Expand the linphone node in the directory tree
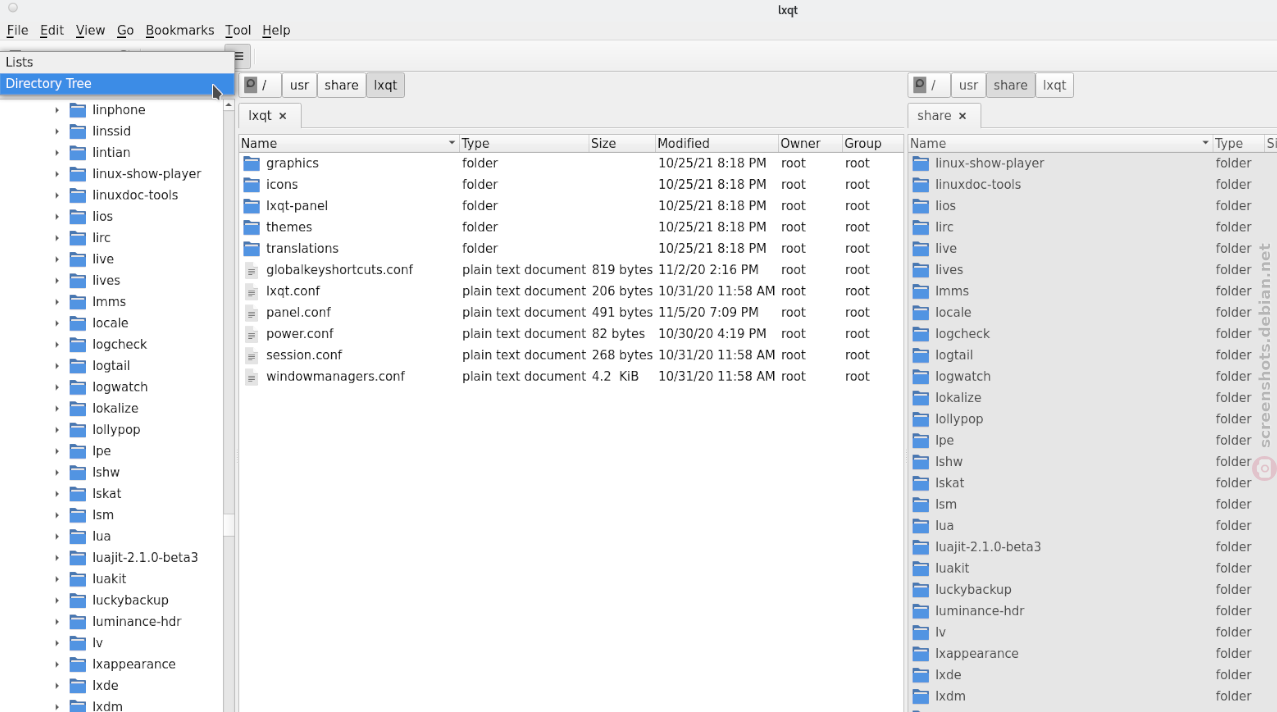 click(x=57, y=110)
